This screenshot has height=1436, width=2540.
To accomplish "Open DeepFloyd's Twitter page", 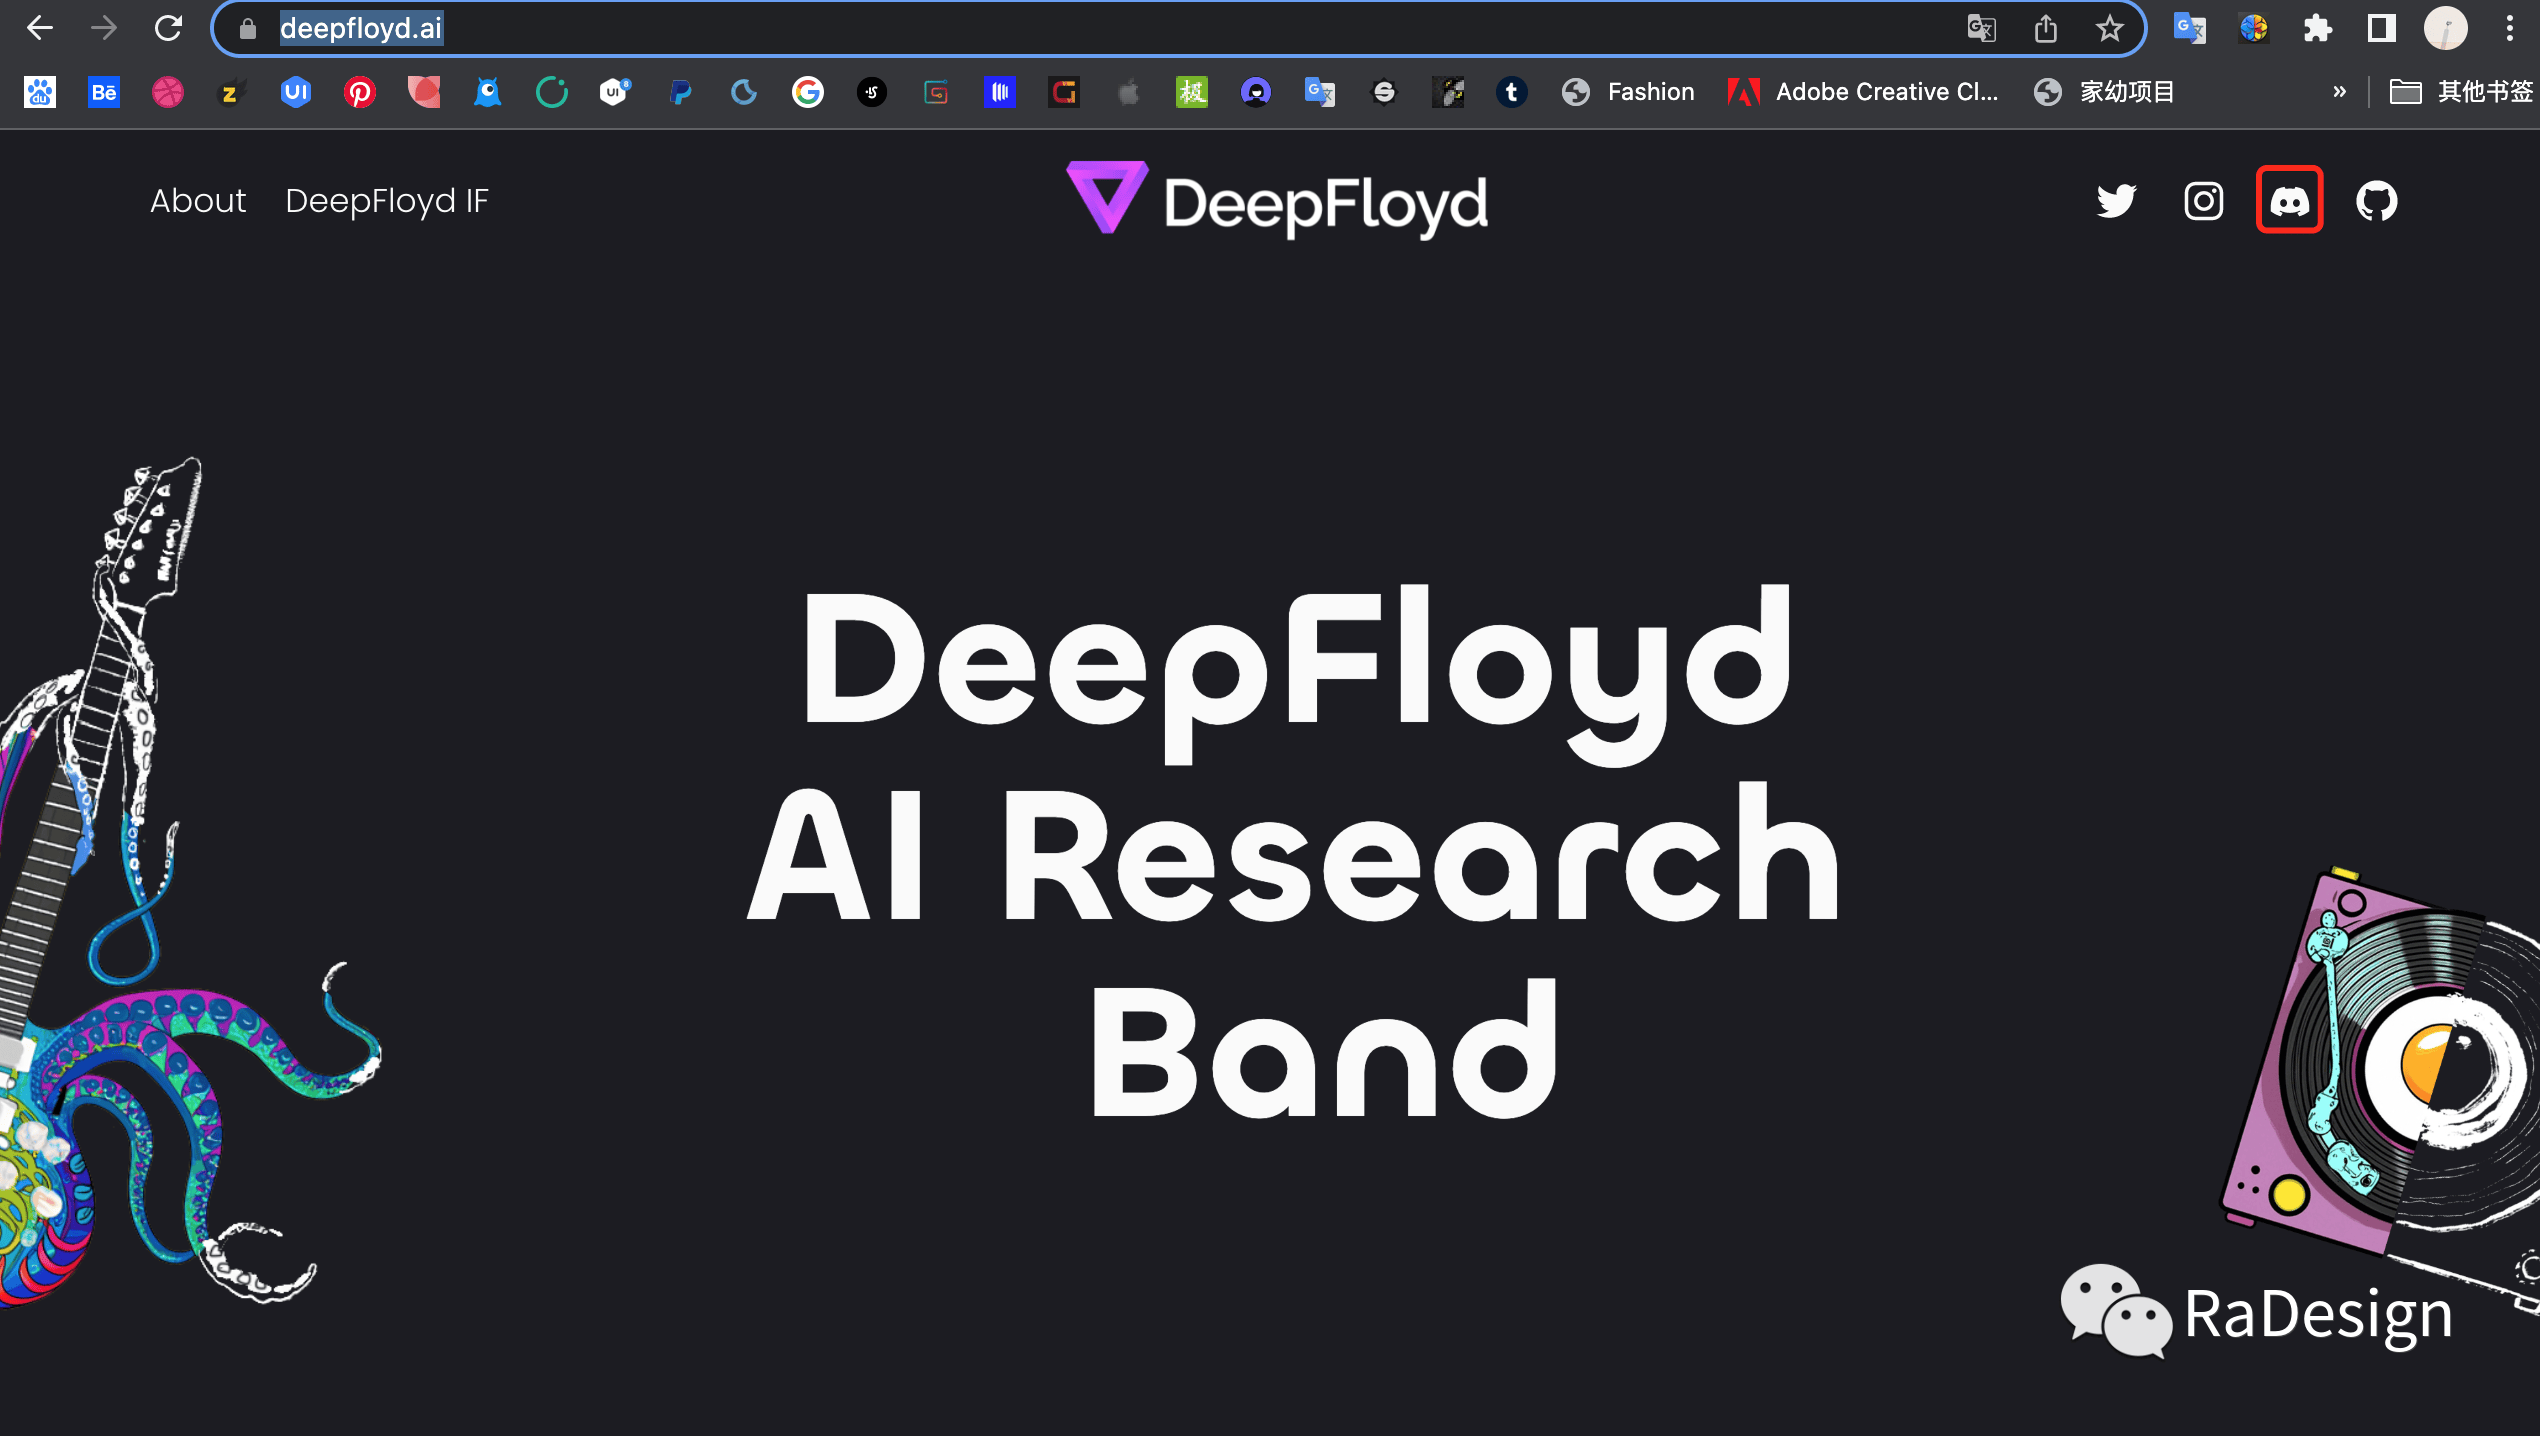I will pyautogui.click(x=2116, y=201).
